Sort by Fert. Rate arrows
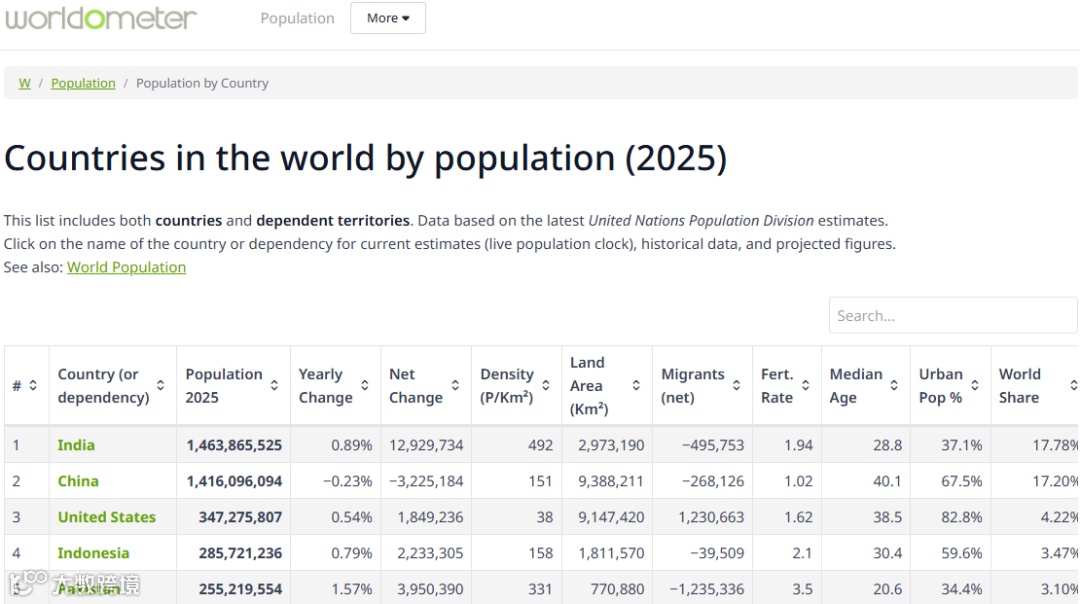Viewport: 1080px width, 604px height. point(806,386)
